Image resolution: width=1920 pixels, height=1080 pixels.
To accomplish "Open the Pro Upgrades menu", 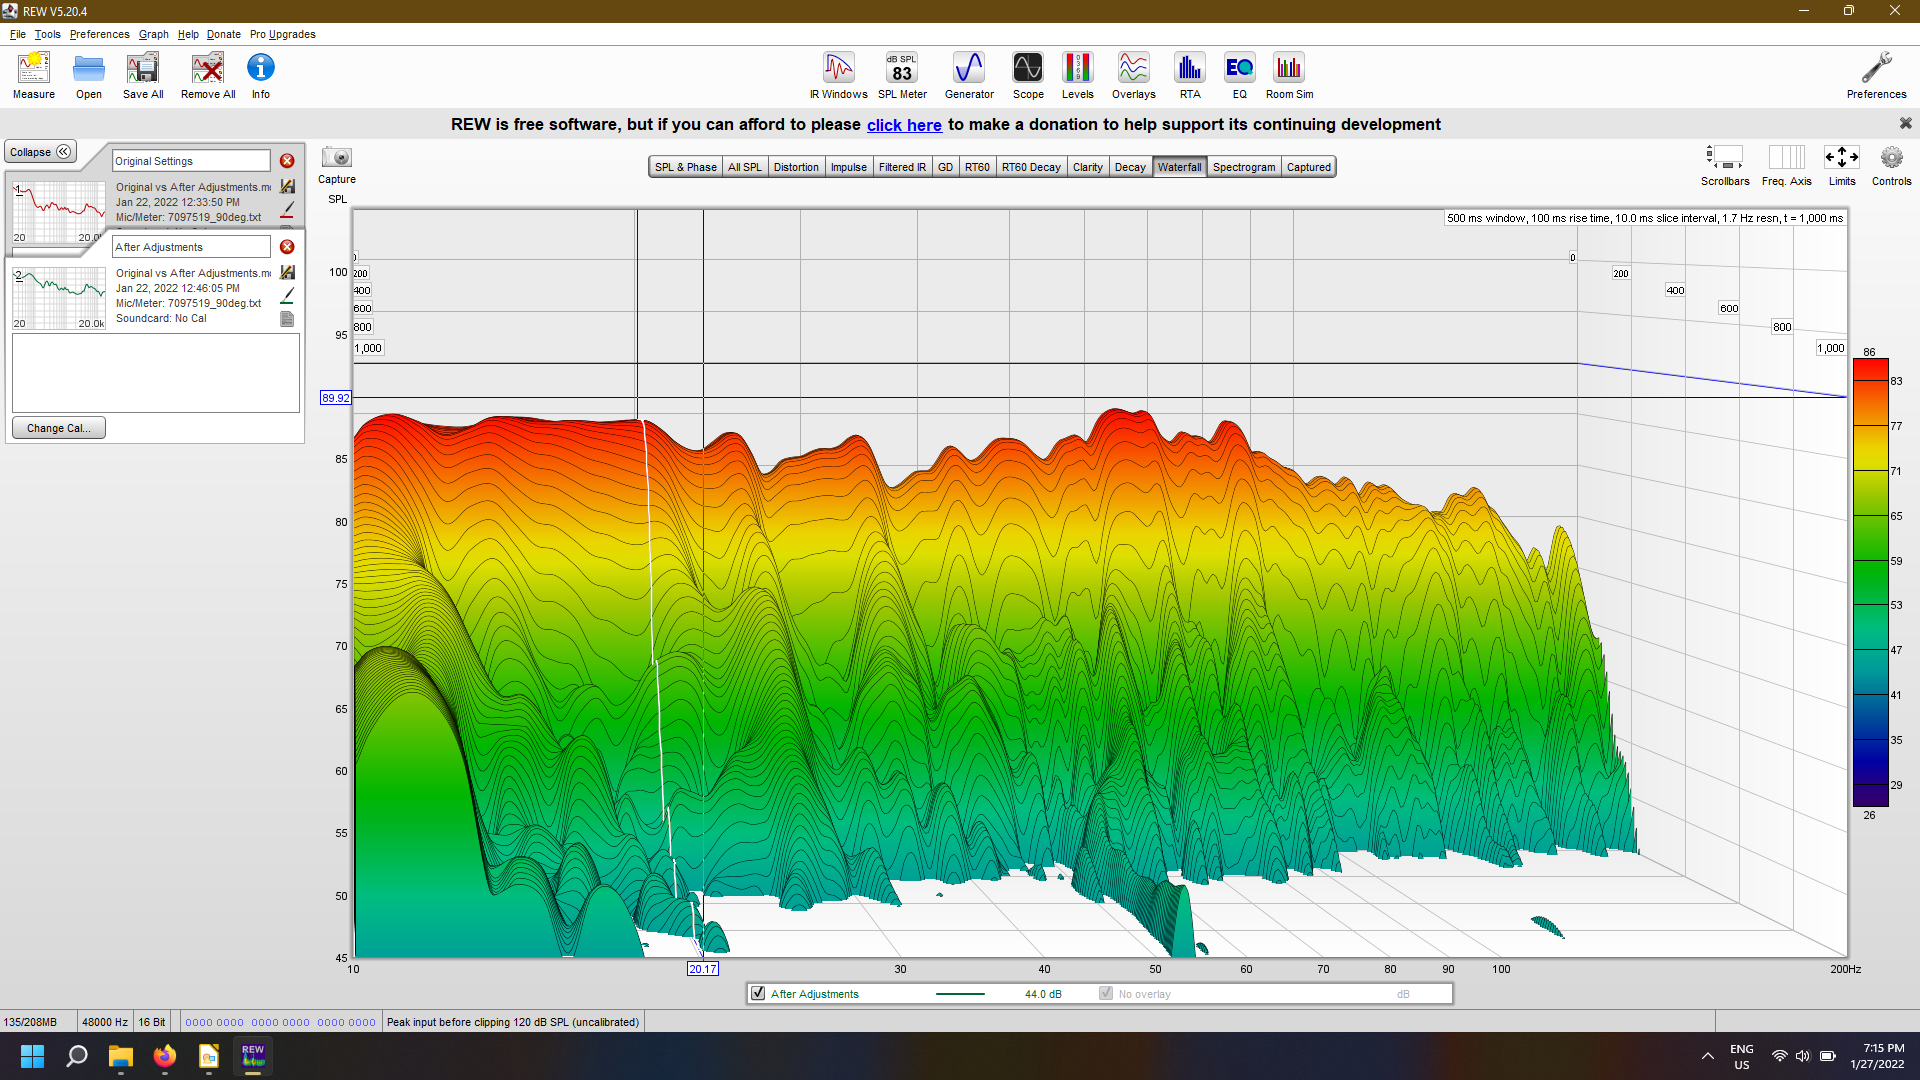I will [x=283, y=34].
